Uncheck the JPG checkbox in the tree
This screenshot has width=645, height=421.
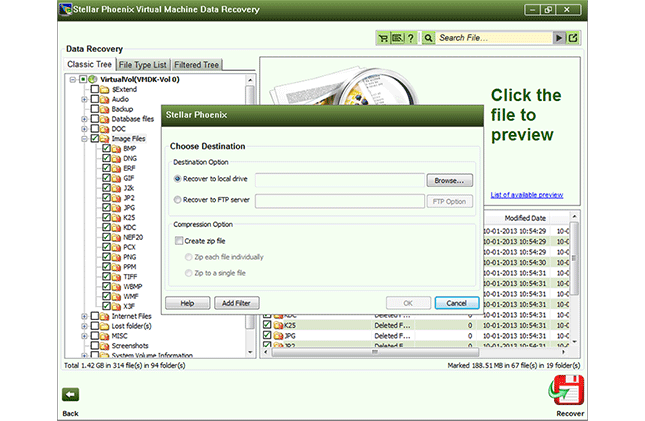tap(107, 208)
